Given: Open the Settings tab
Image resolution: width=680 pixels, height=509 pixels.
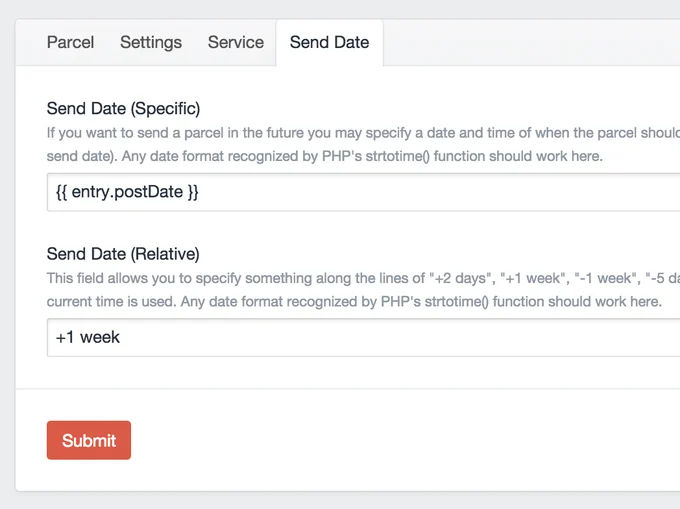Looking at the screenshot, I should [151, 42].
